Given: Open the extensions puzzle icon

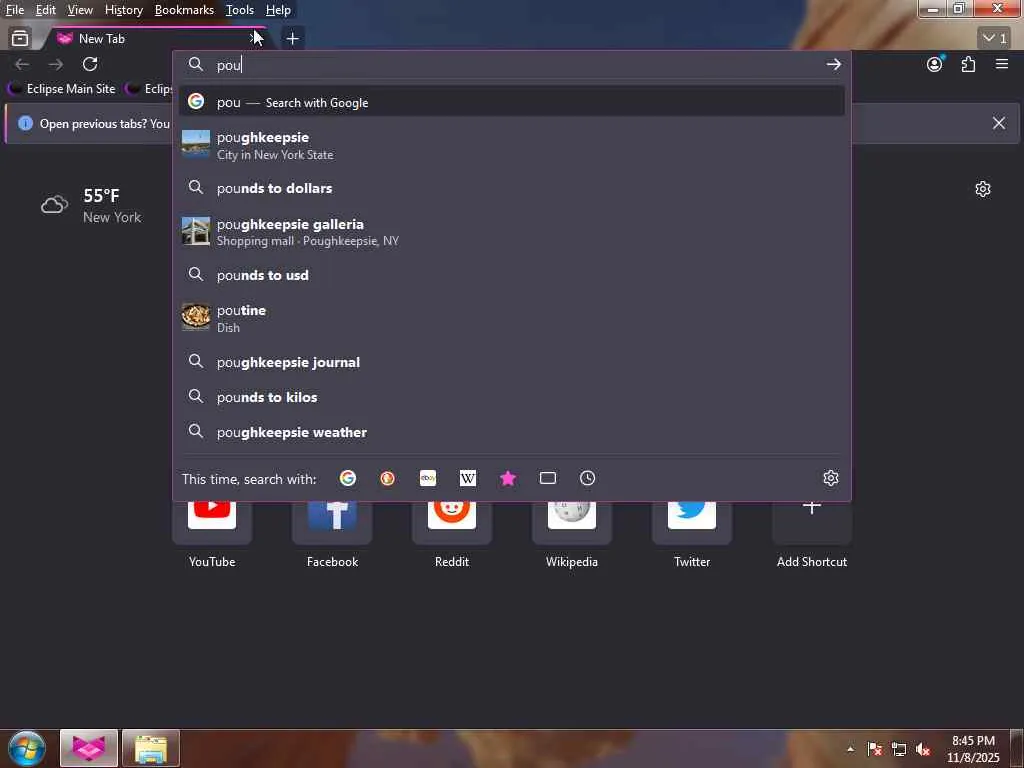Looking at the screenshot, I should [968, 64].
